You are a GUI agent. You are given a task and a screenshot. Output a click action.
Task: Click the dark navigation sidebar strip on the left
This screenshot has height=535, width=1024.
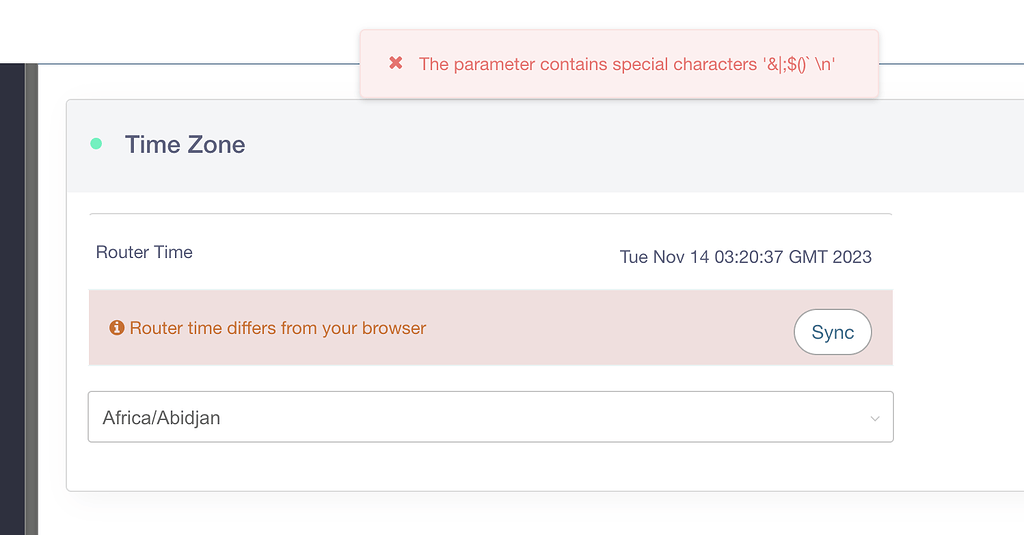pos(12,299)
